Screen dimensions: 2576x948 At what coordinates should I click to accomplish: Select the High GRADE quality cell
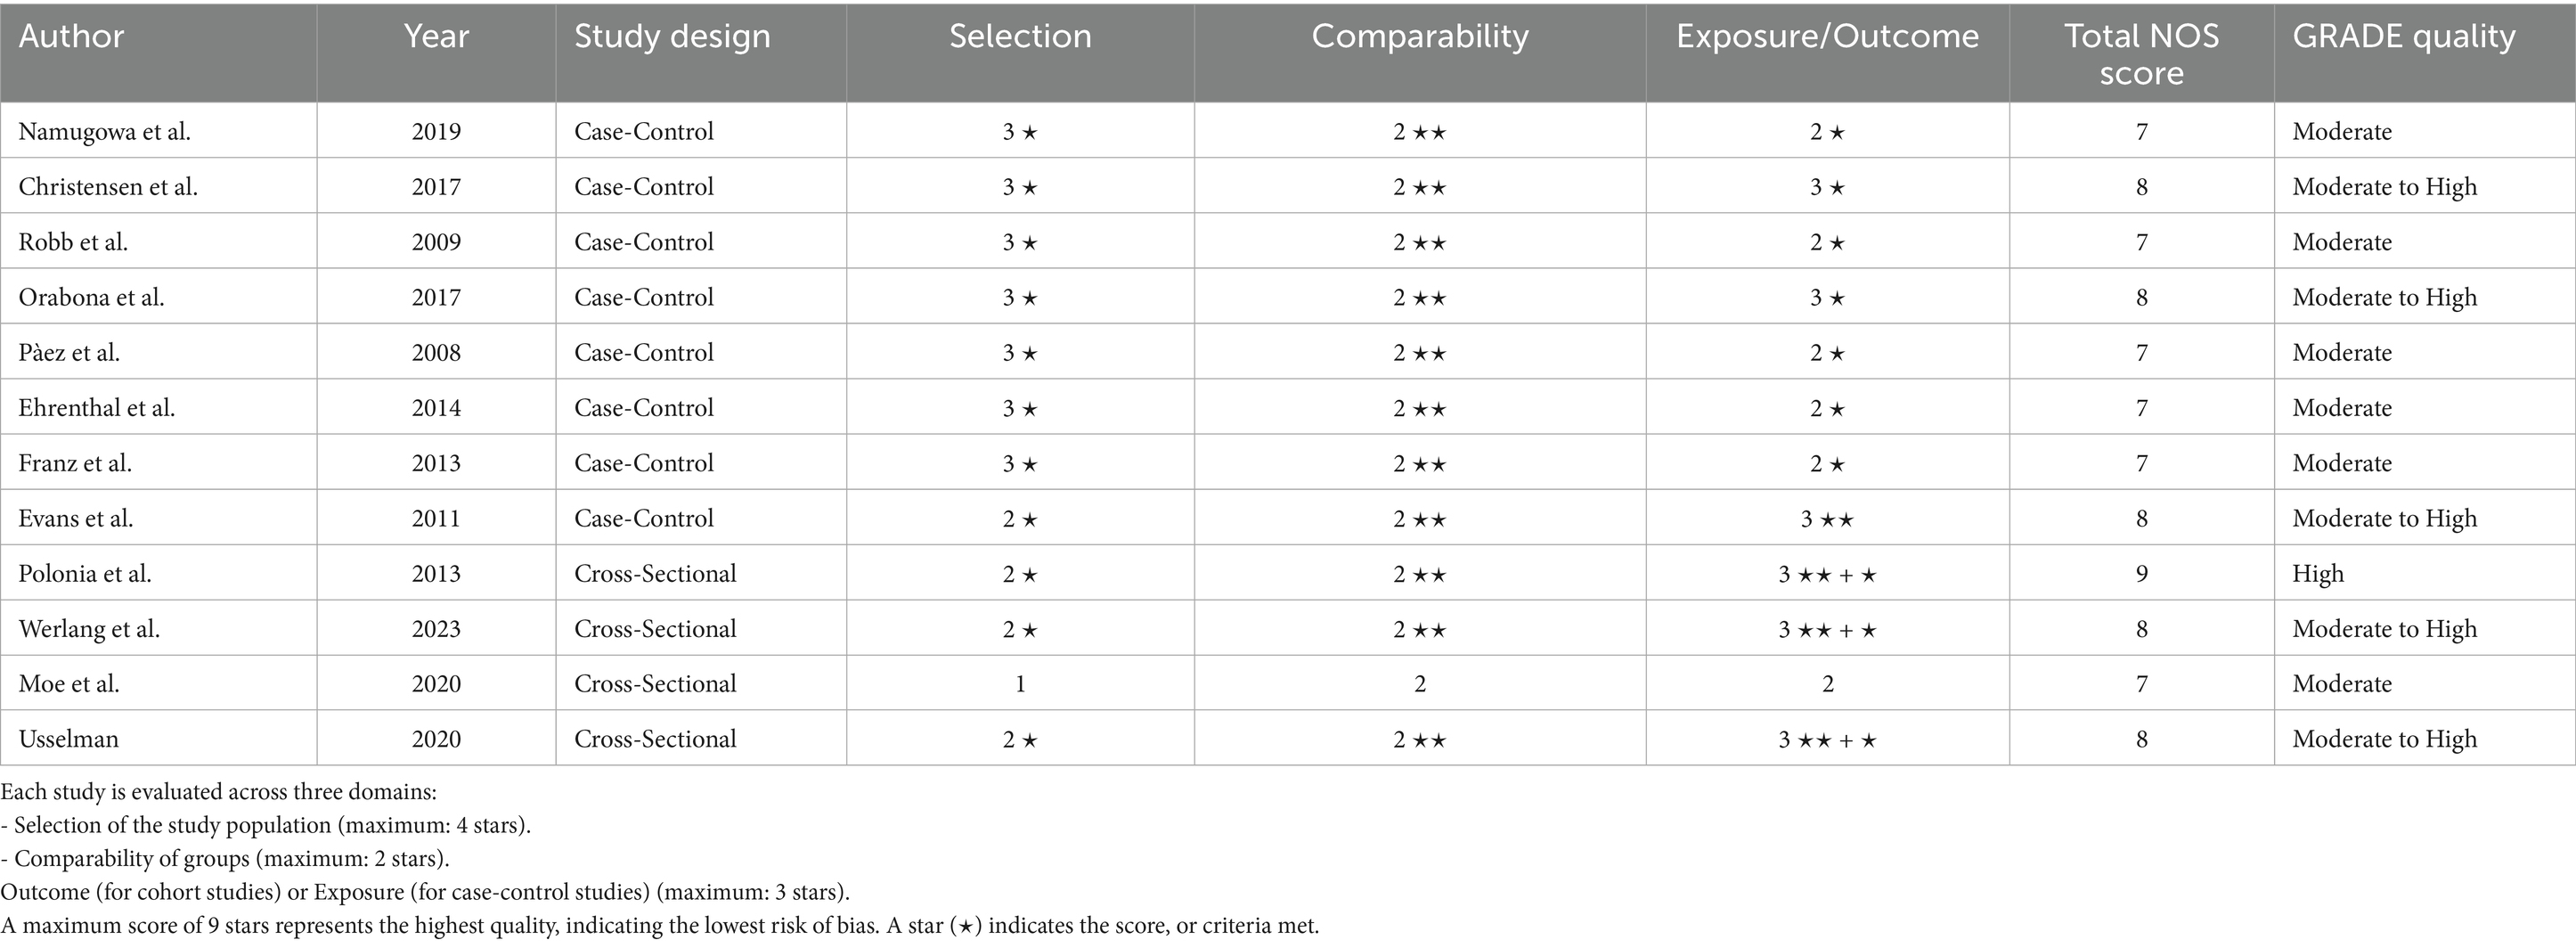click(2318, 574)
